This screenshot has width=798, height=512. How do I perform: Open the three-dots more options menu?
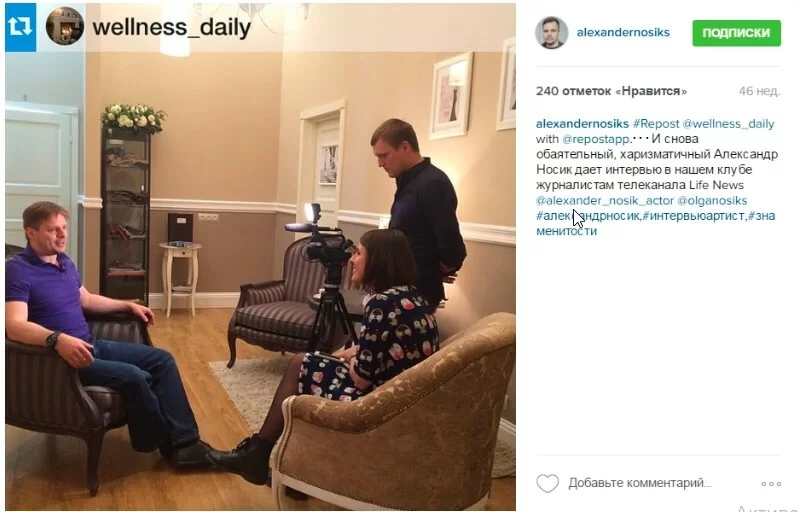pyautogui.click(x=771, y=483)
